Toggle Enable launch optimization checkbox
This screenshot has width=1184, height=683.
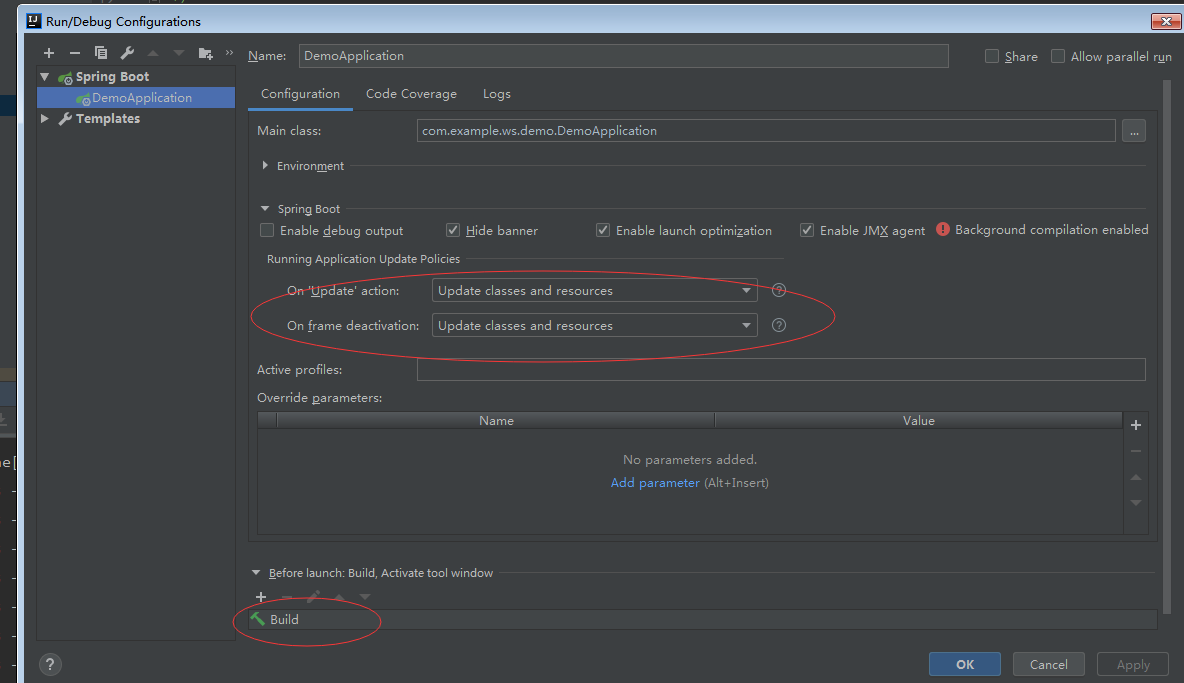tap(603, 230)
